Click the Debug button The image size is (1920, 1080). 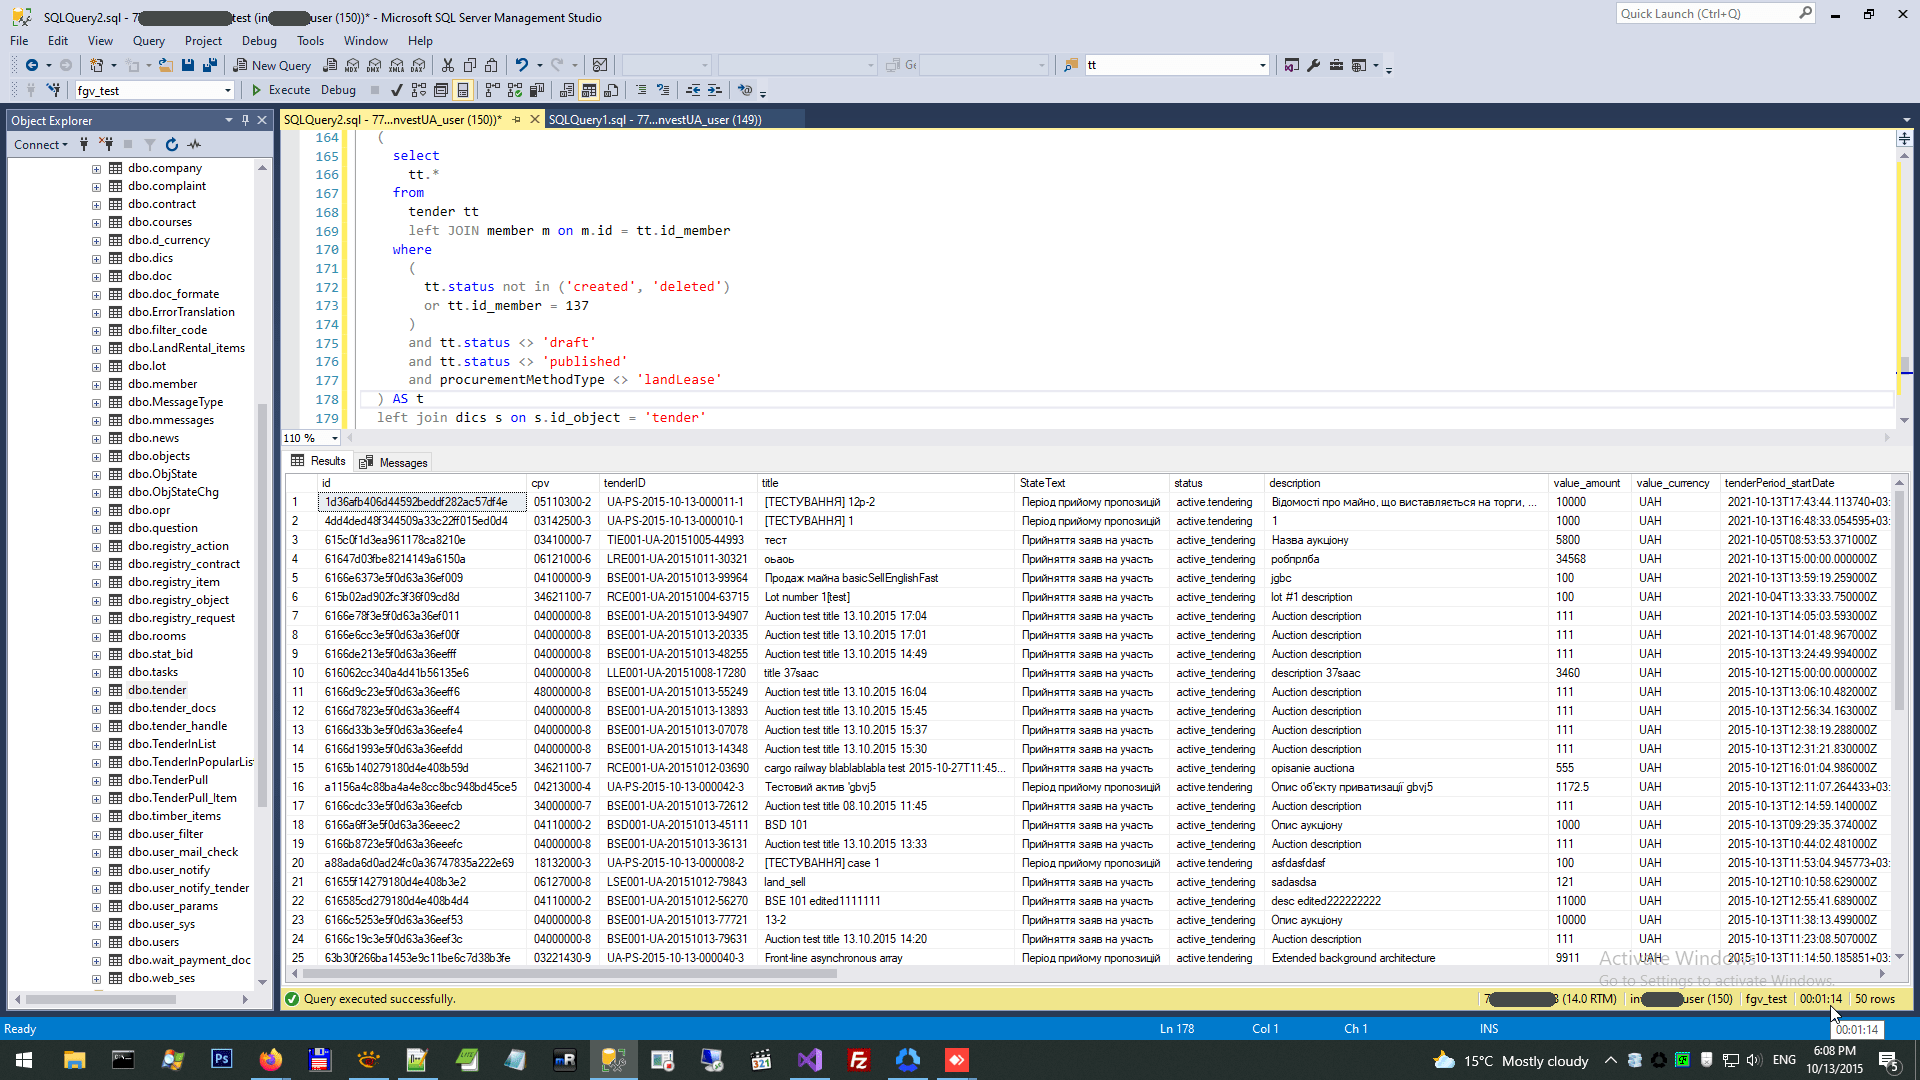(x=338, y=89)
